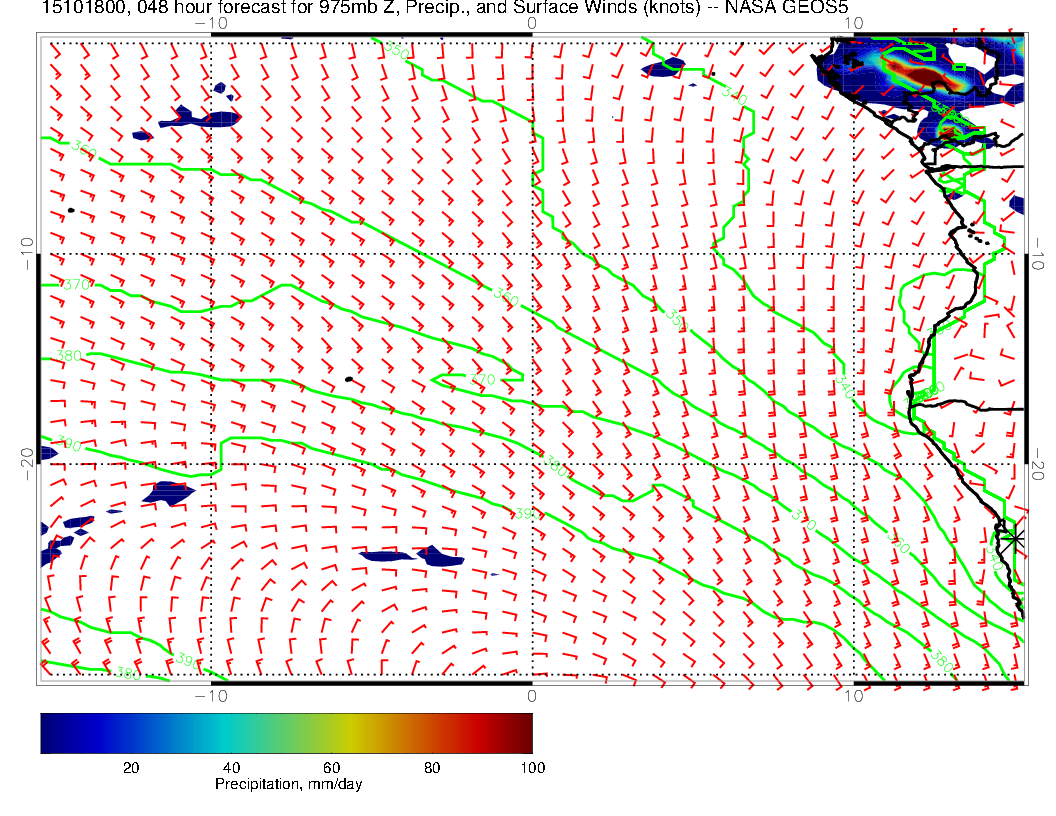
Task: Click the 340 contour label near the coast
Action: click(845, 387)
